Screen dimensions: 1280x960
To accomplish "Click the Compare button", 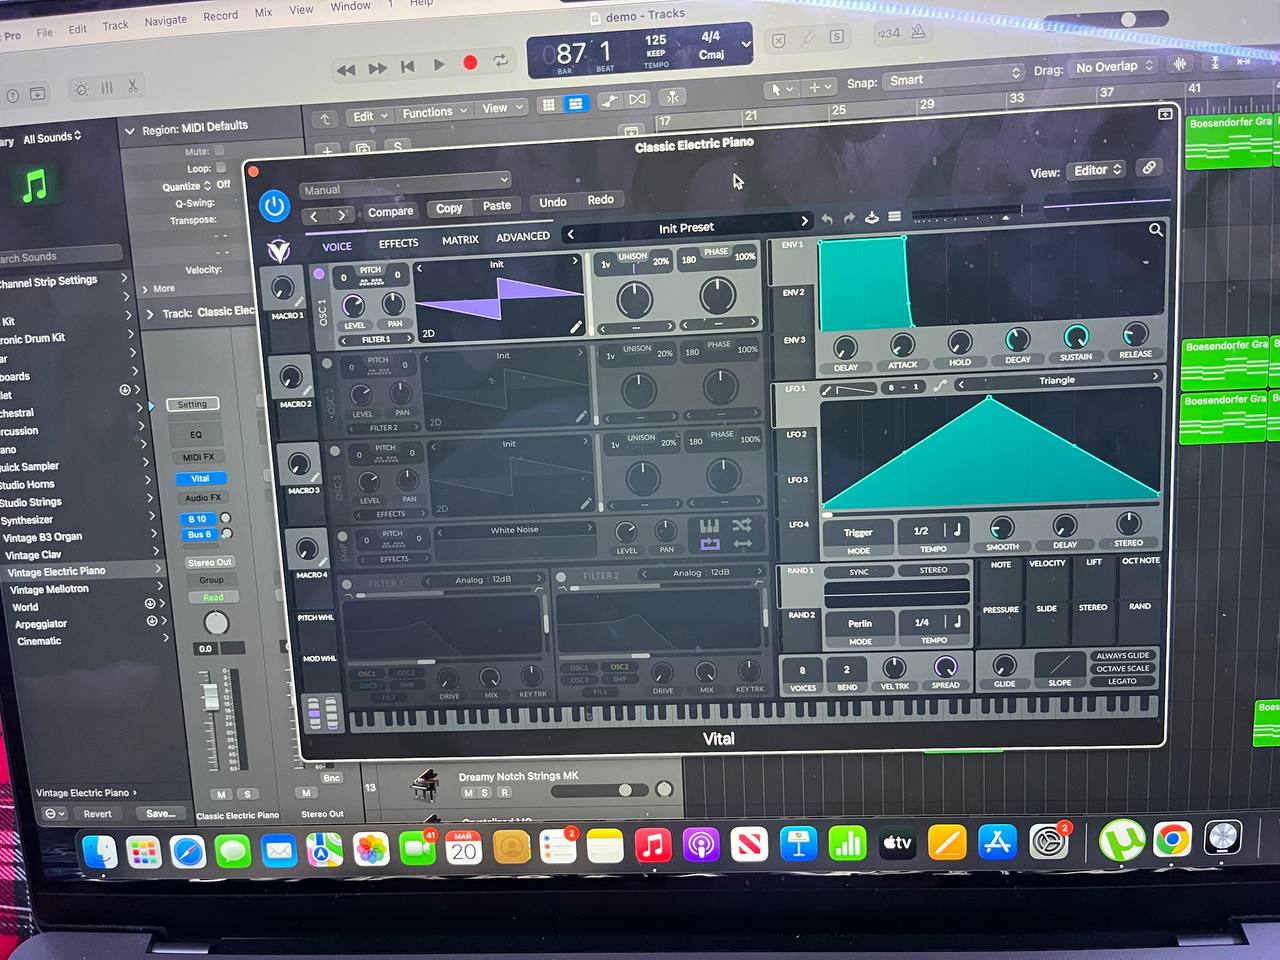I will pyautogui.click(x=390, y=211).
